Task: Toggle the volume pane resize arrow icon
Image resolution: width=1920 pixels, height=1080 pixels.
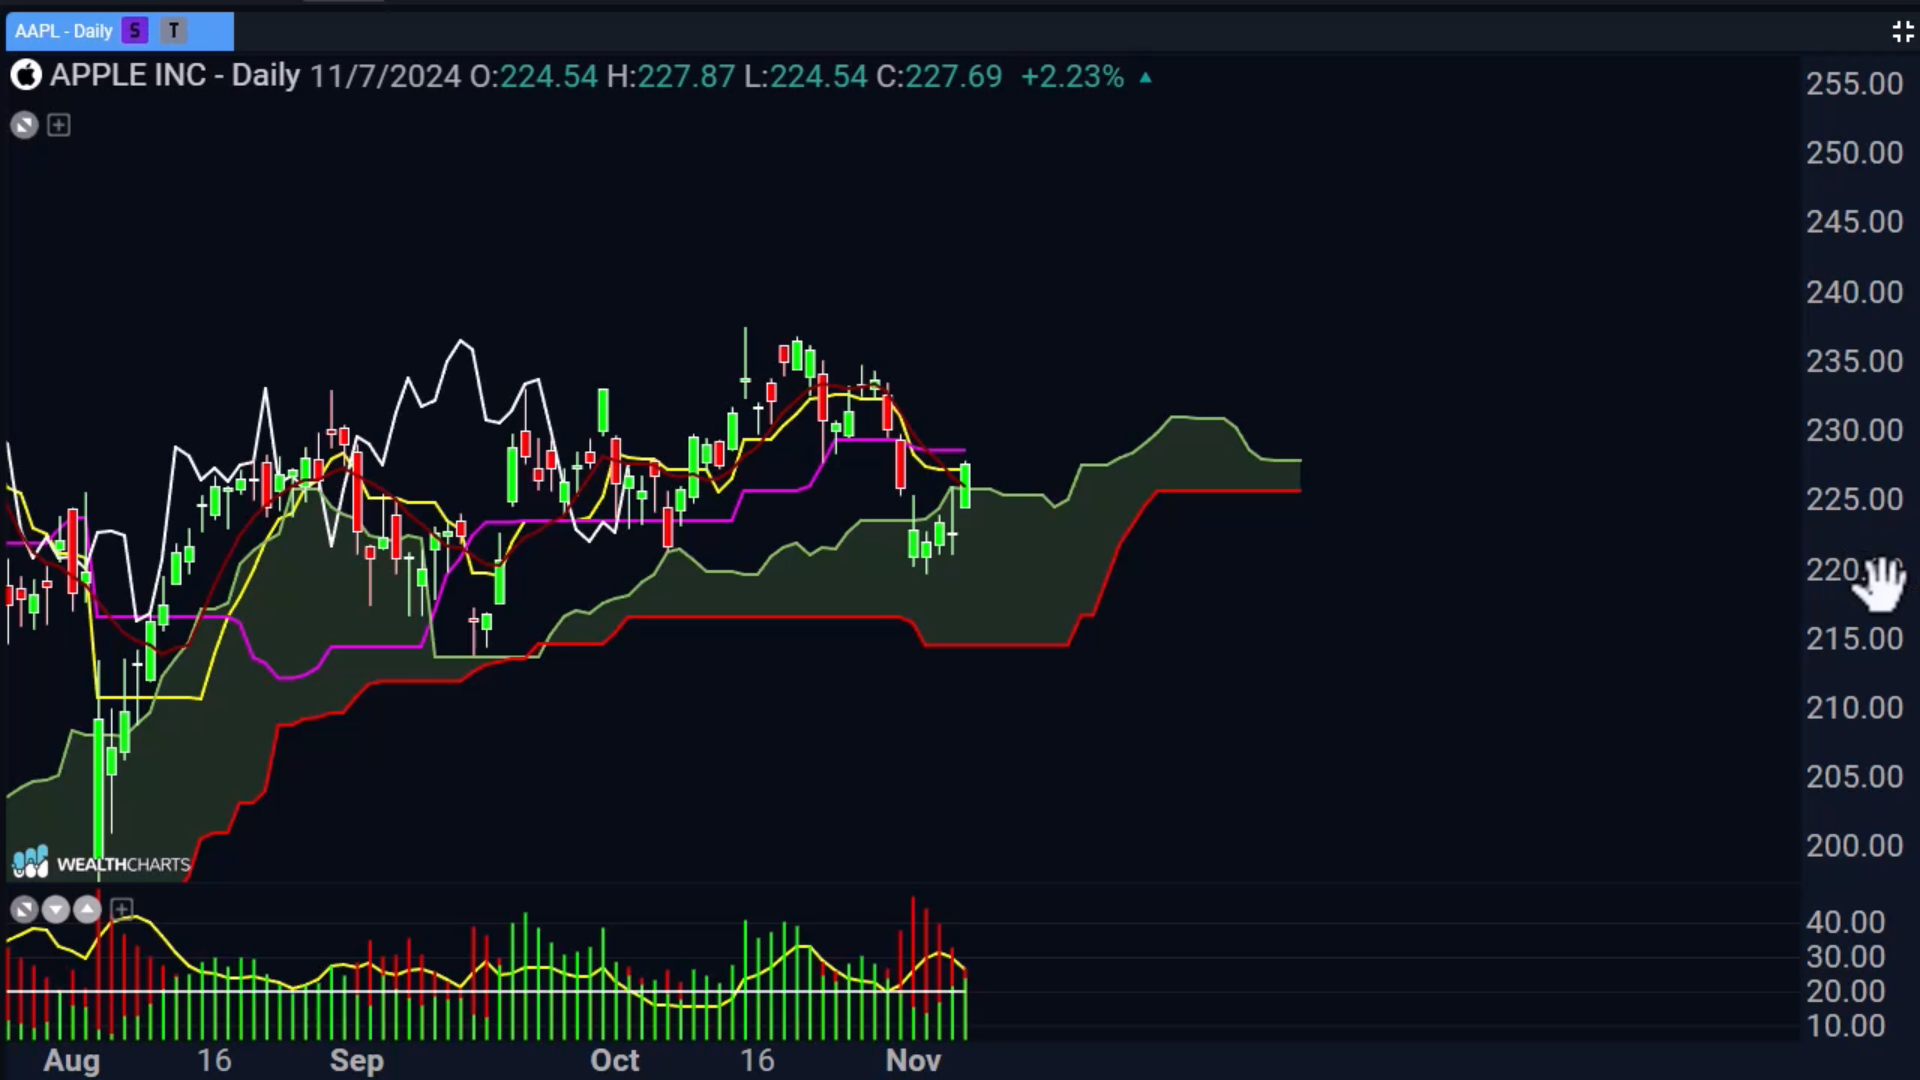Action: [x=24, y=909]
